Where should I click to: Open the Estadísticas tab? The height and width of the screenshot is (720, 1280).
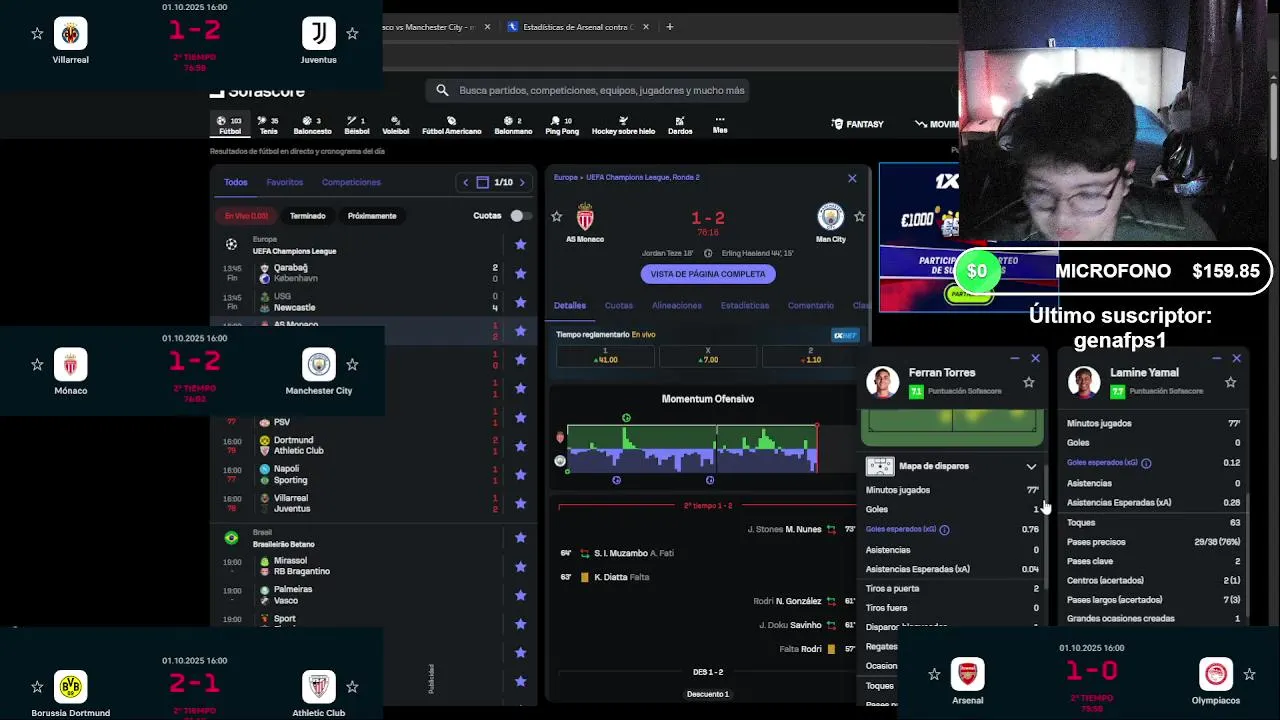[x=745, y=305]
